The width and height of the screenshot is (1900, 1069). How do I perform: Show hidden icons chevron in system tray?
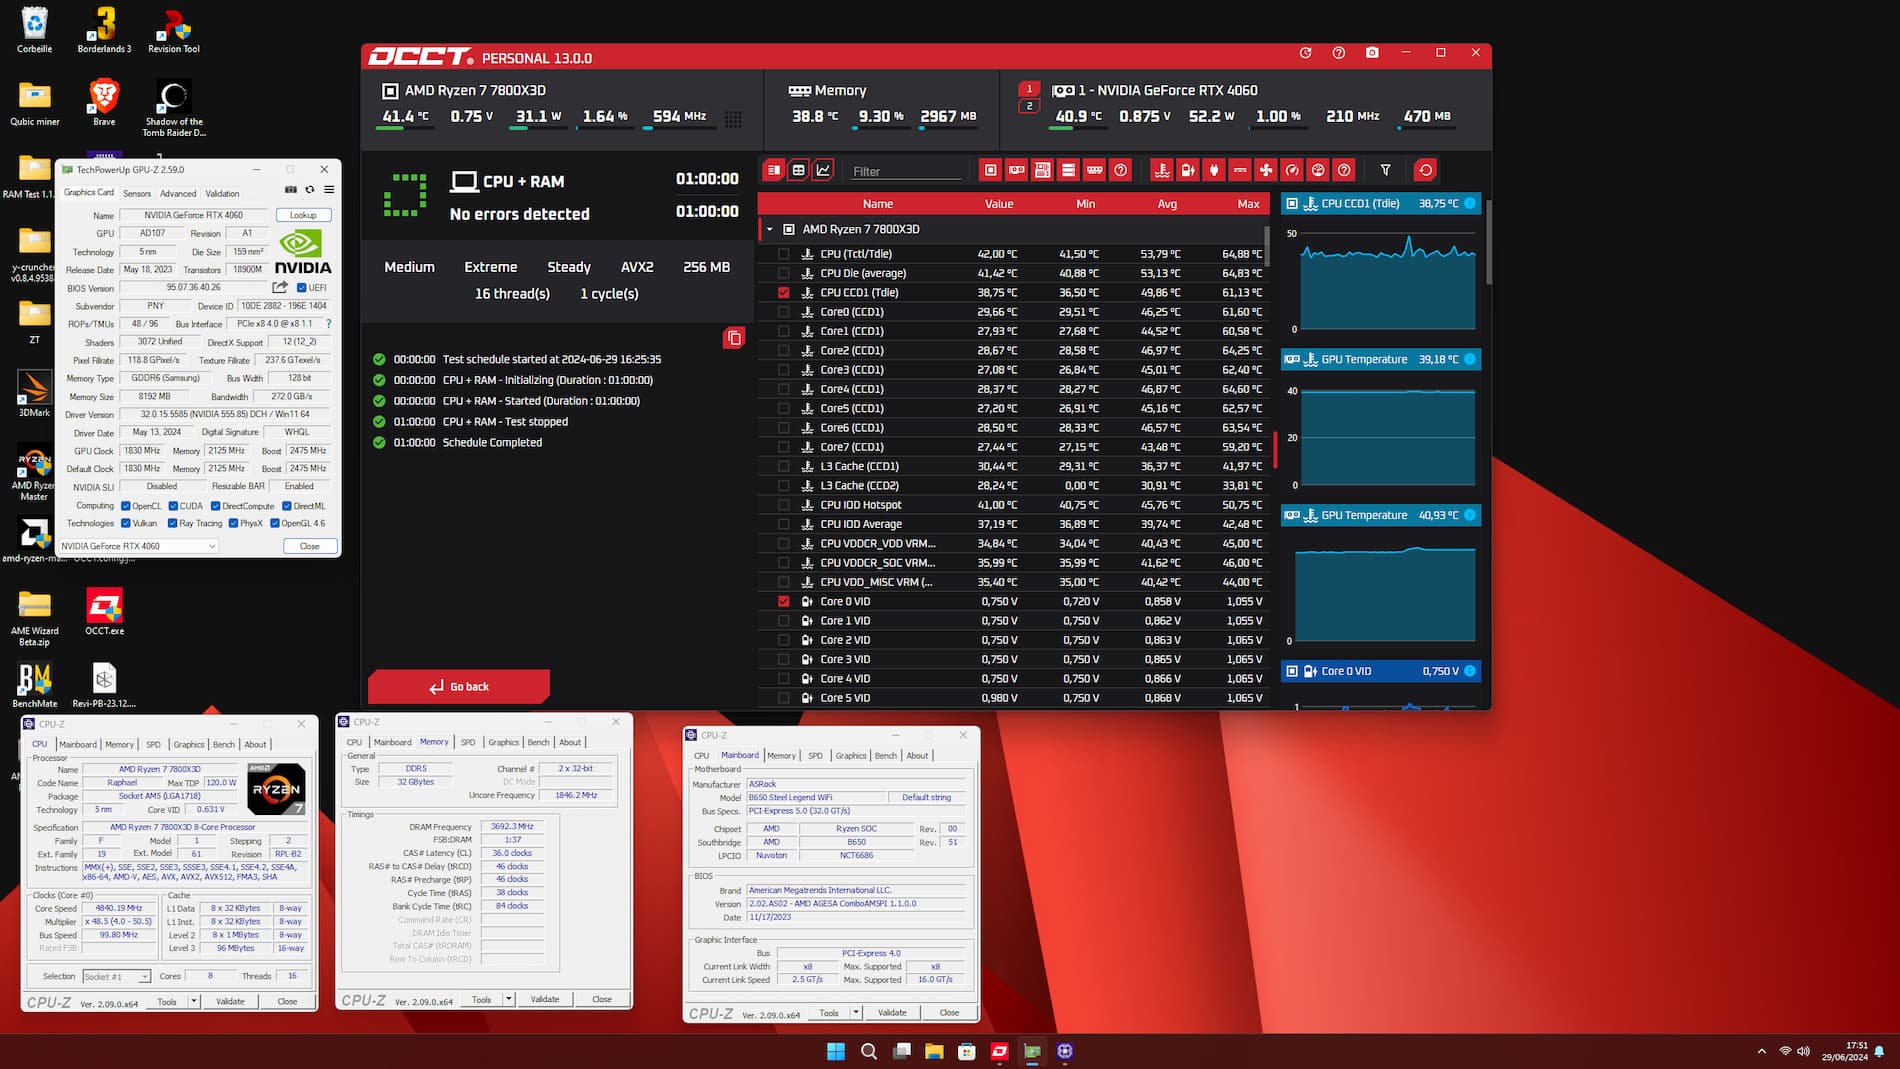[1761, 1051]
